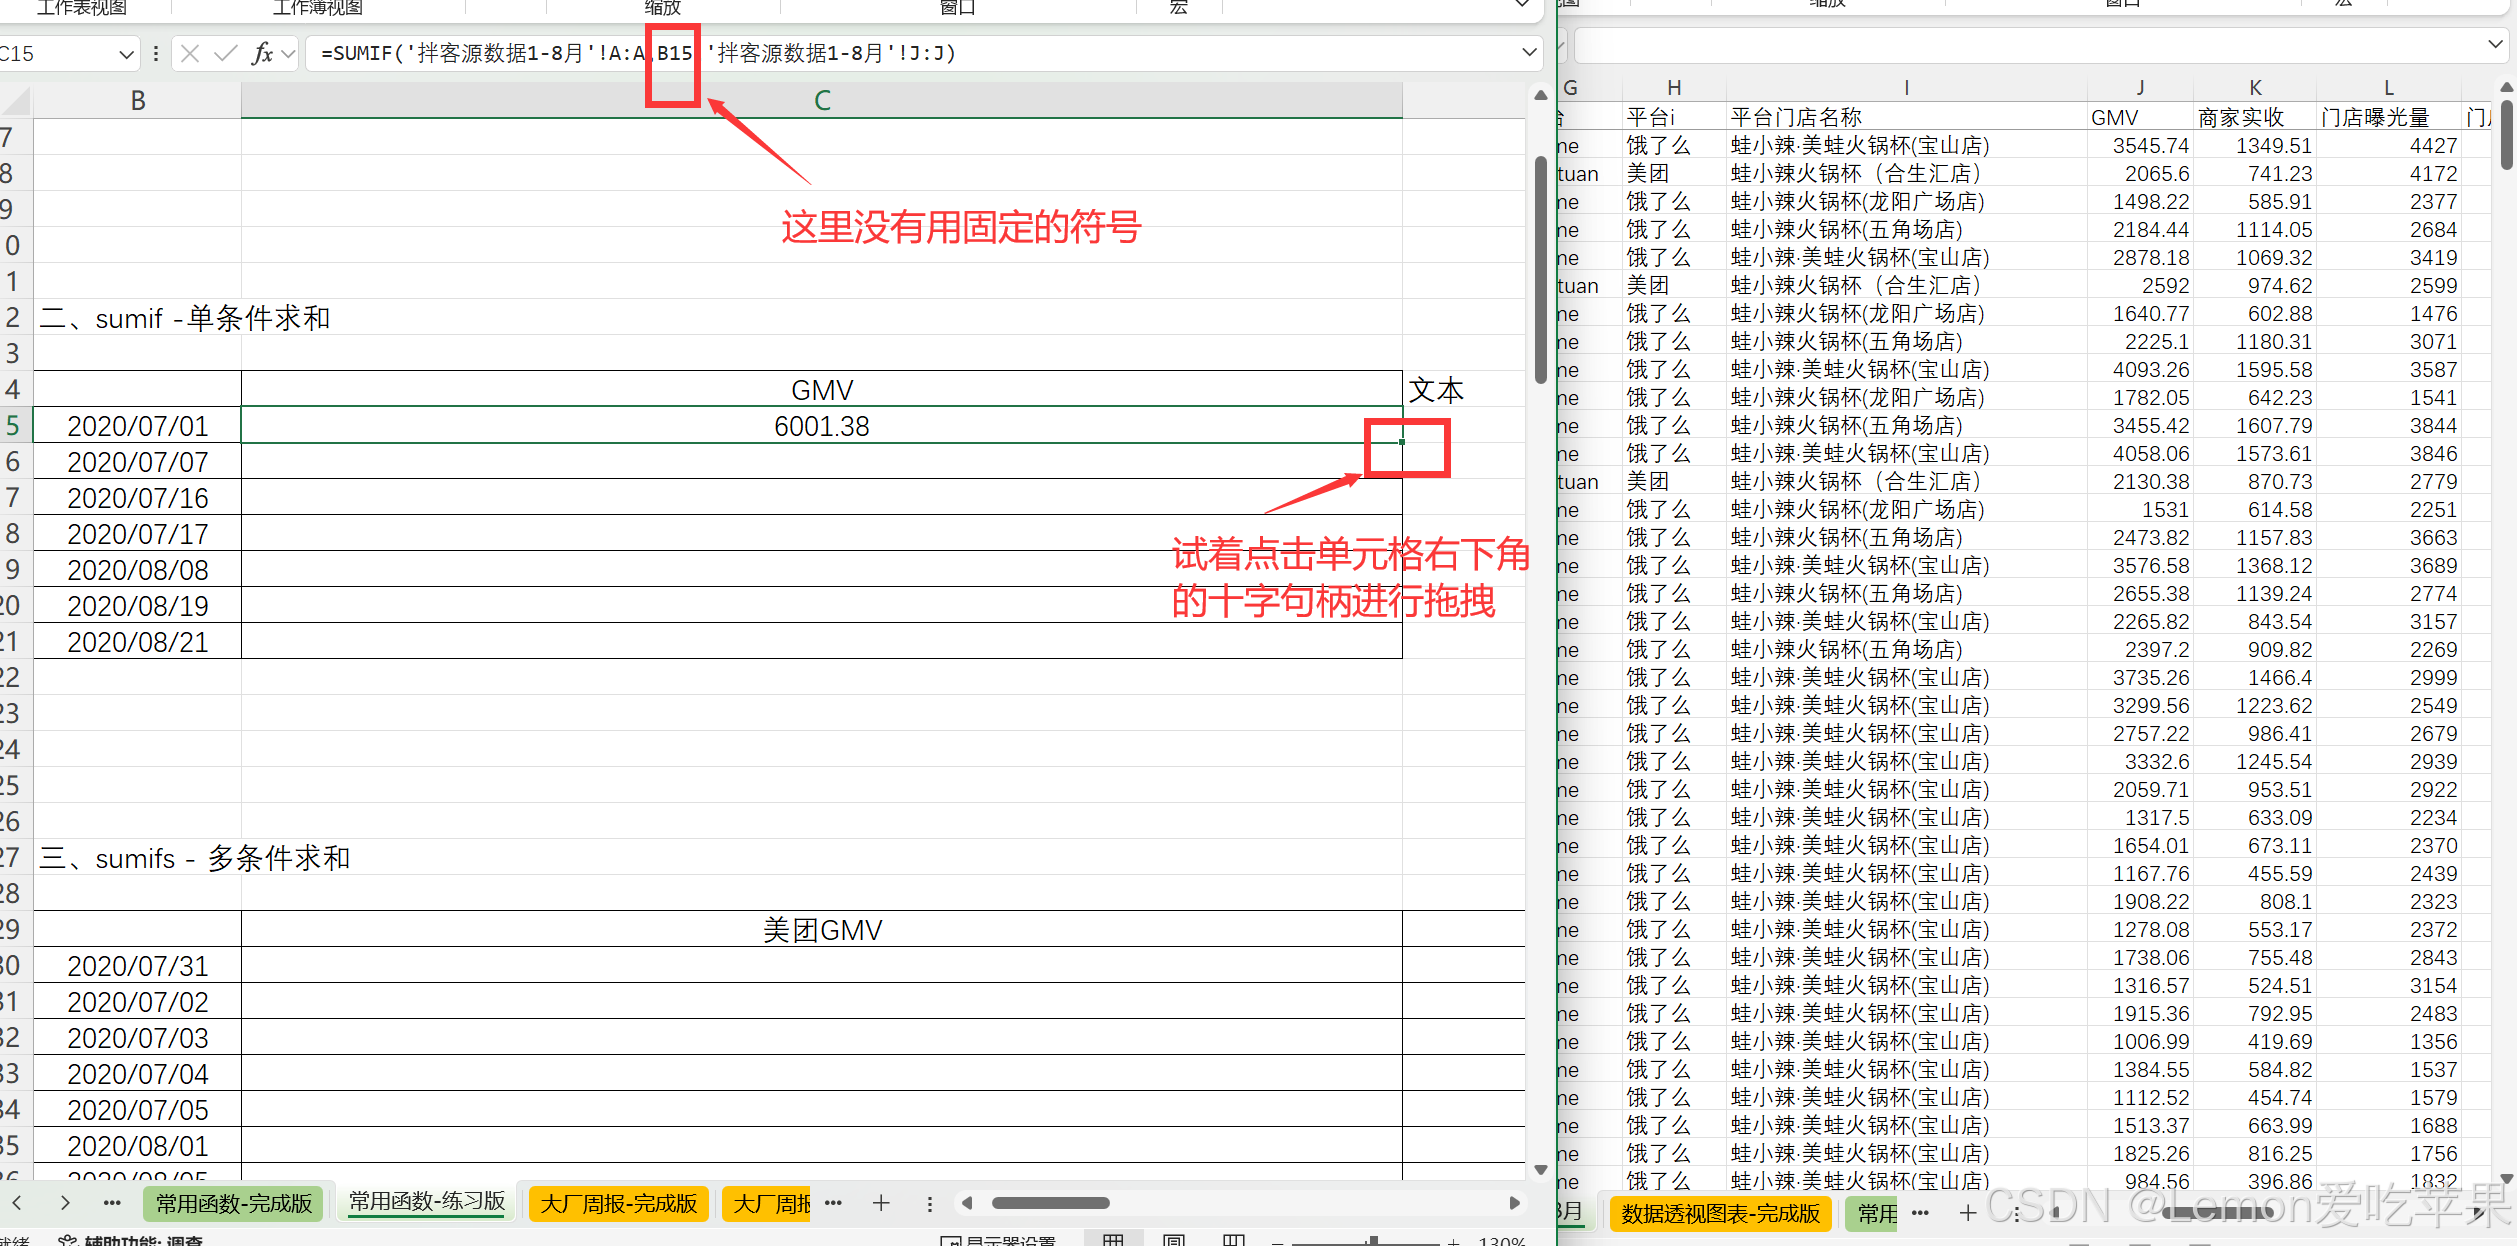Click horizontal scrollbar left arrow, left window

click(966, 1203)
